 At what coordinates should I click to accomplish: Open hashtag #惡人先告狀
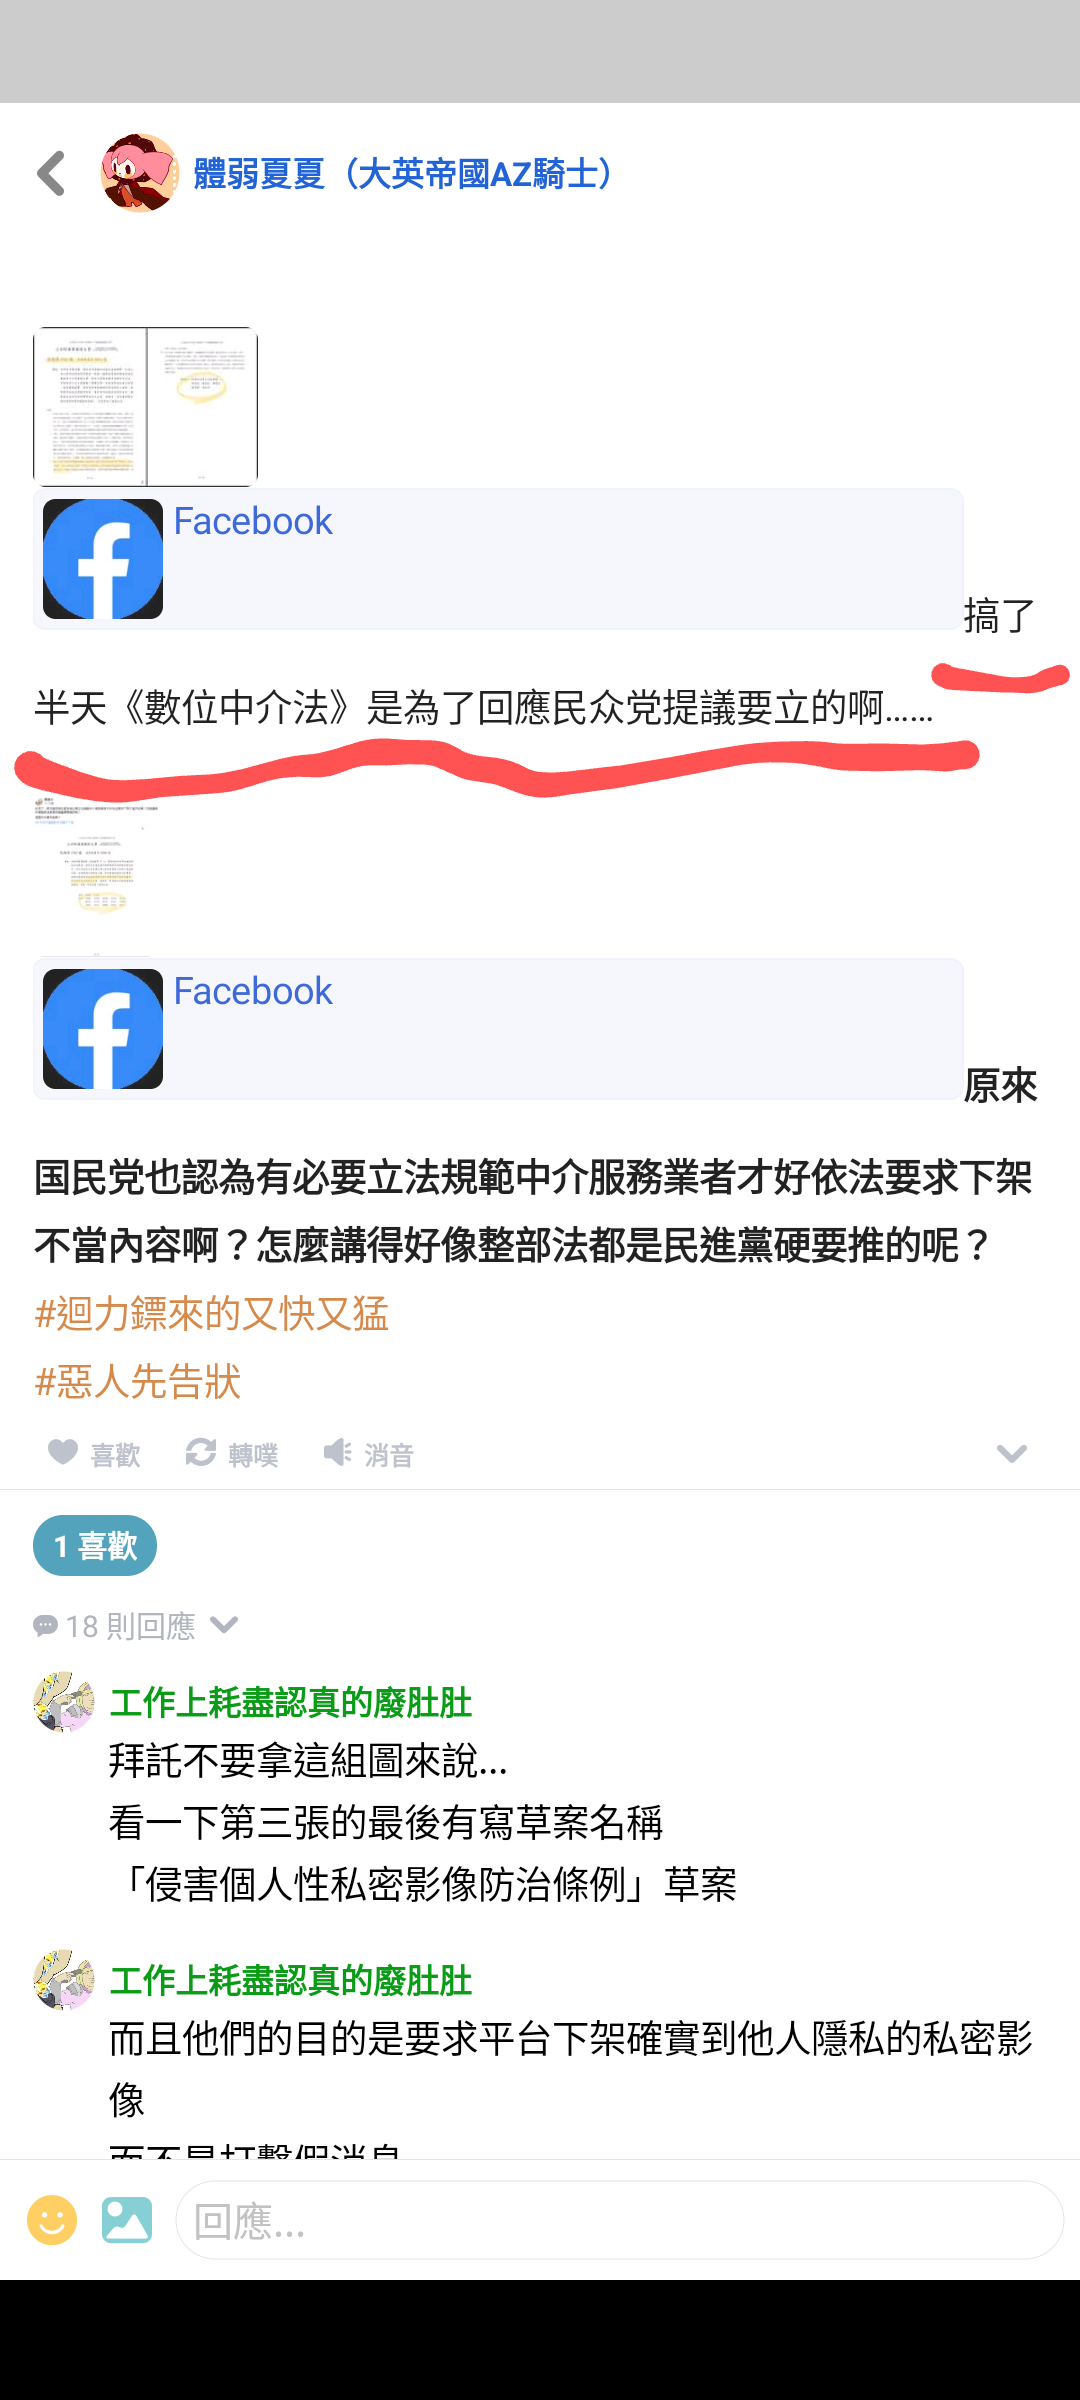[x=137, y=1381]
